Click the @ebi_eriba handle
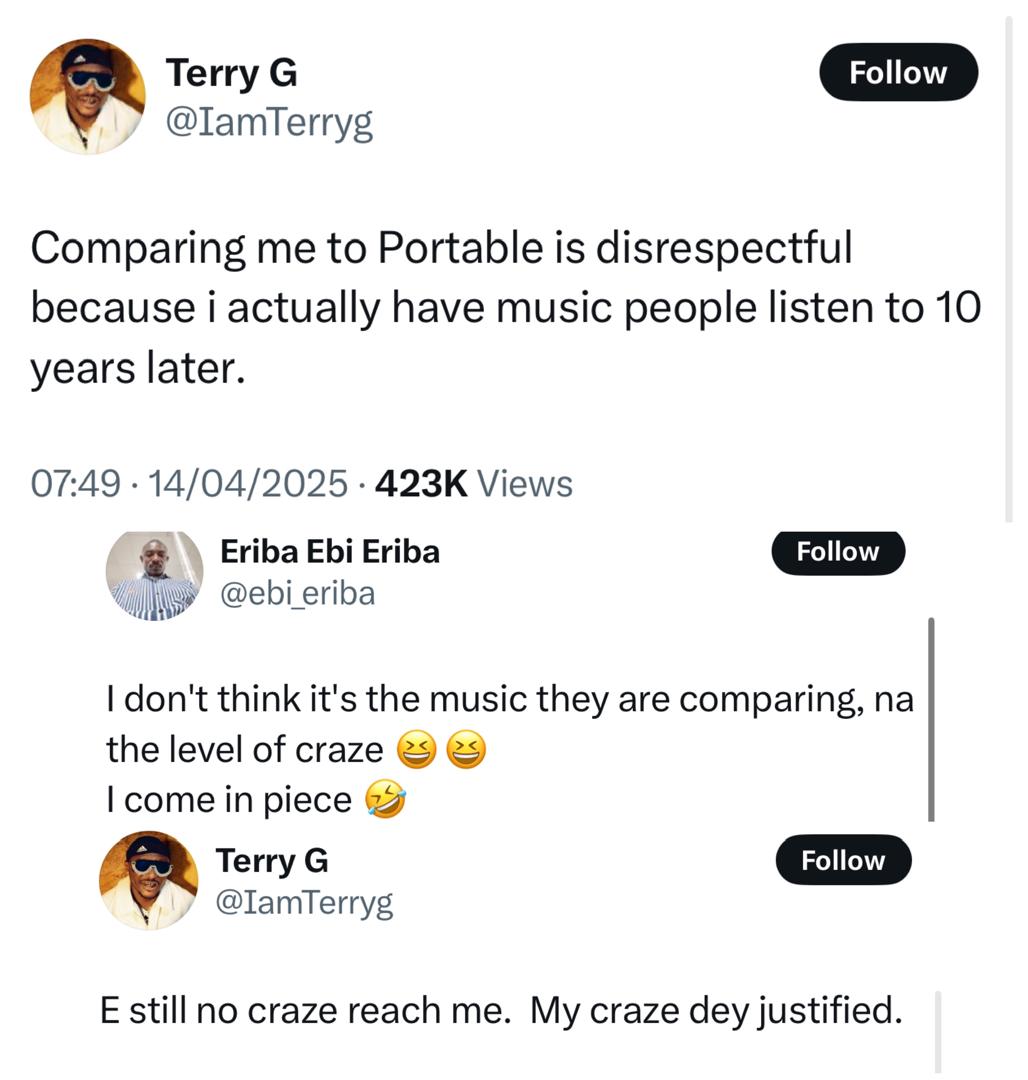The width and height of the screenshot is (1028, 1080). tap(296, 594)
